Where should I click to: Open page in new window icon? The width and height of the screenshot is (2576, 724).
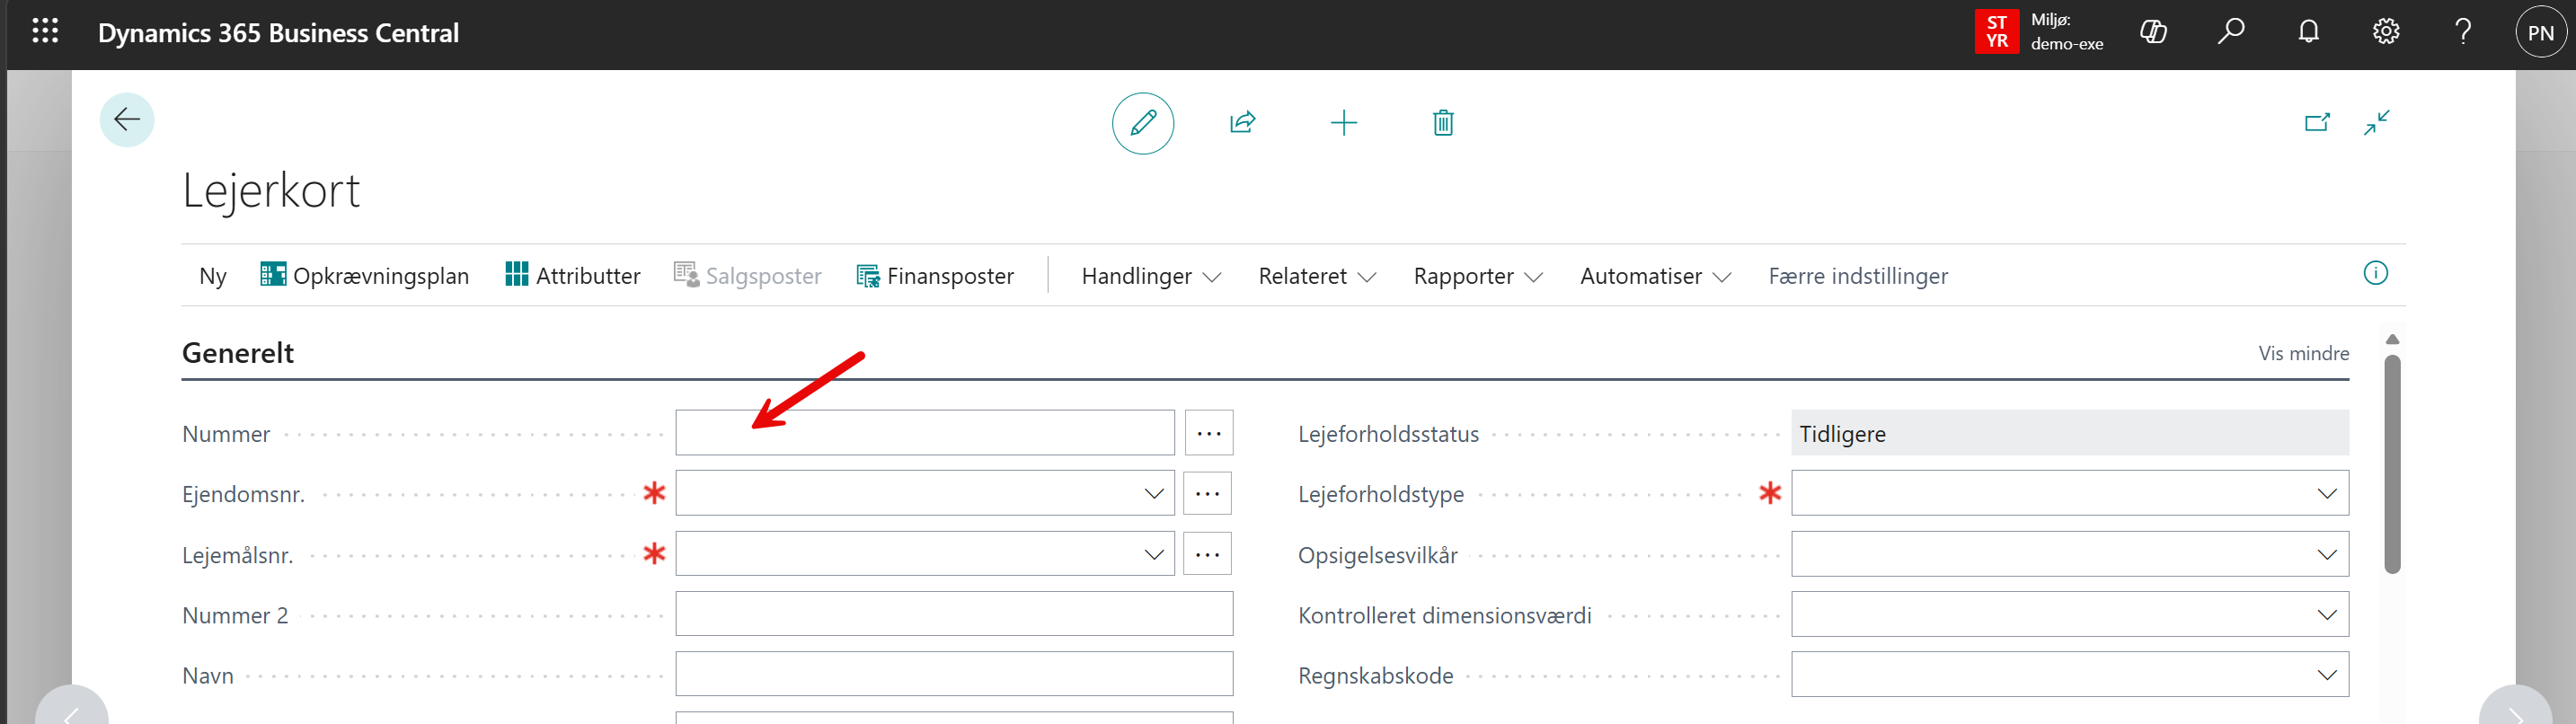[2316, 123]
